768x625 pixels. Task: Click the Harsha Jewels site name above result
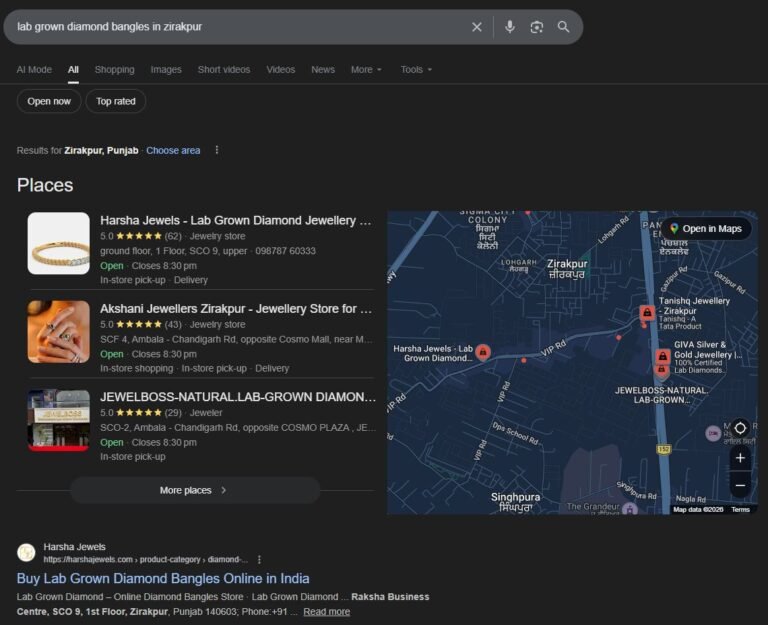tap(74, 547)
